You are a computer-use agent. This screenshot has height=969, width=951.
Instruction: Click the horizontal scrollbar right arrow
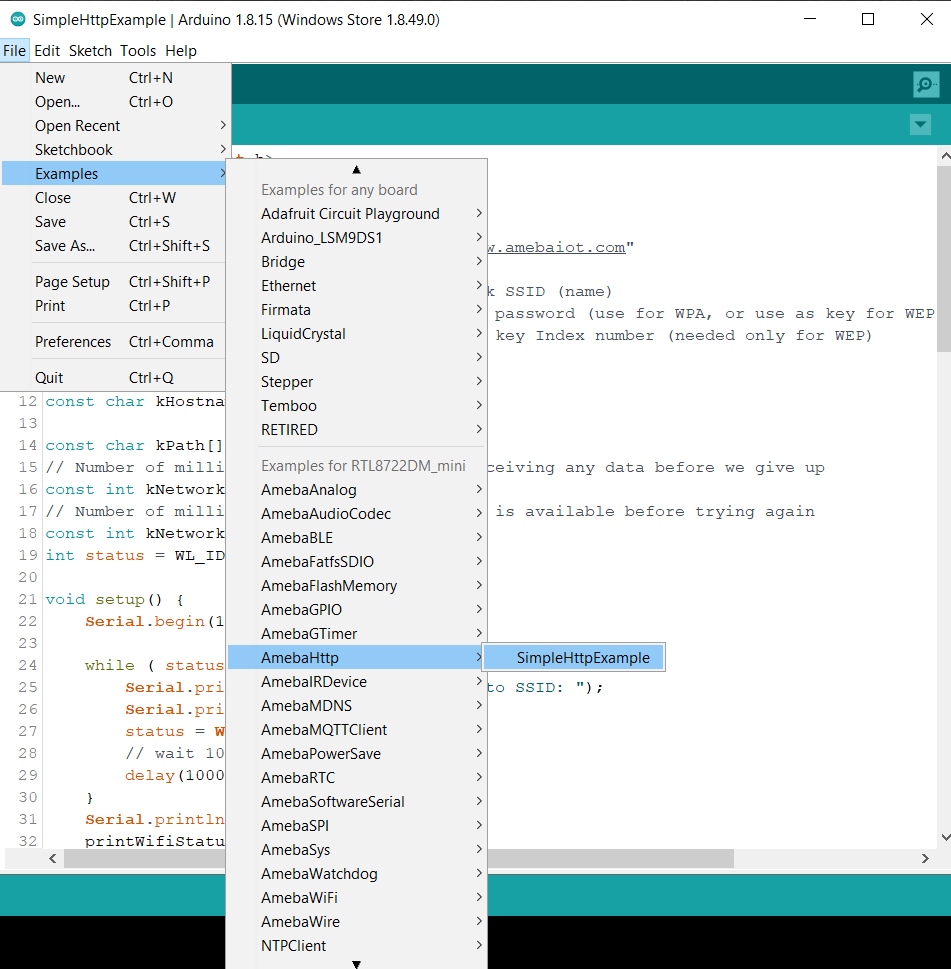tap(925, 858)
